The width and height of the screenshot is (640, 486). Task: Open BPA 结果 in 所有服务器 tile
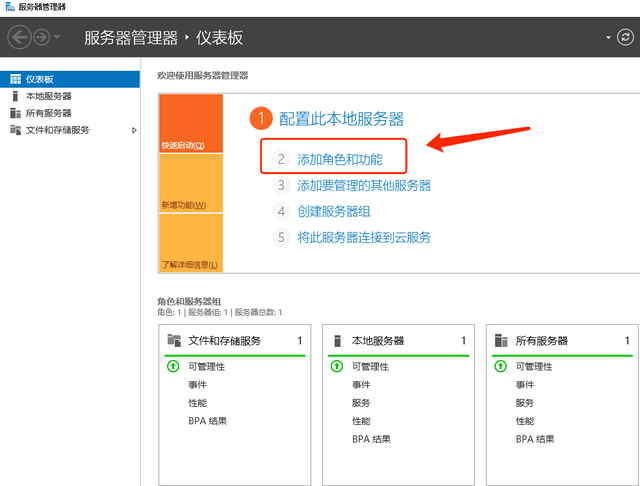535,439
